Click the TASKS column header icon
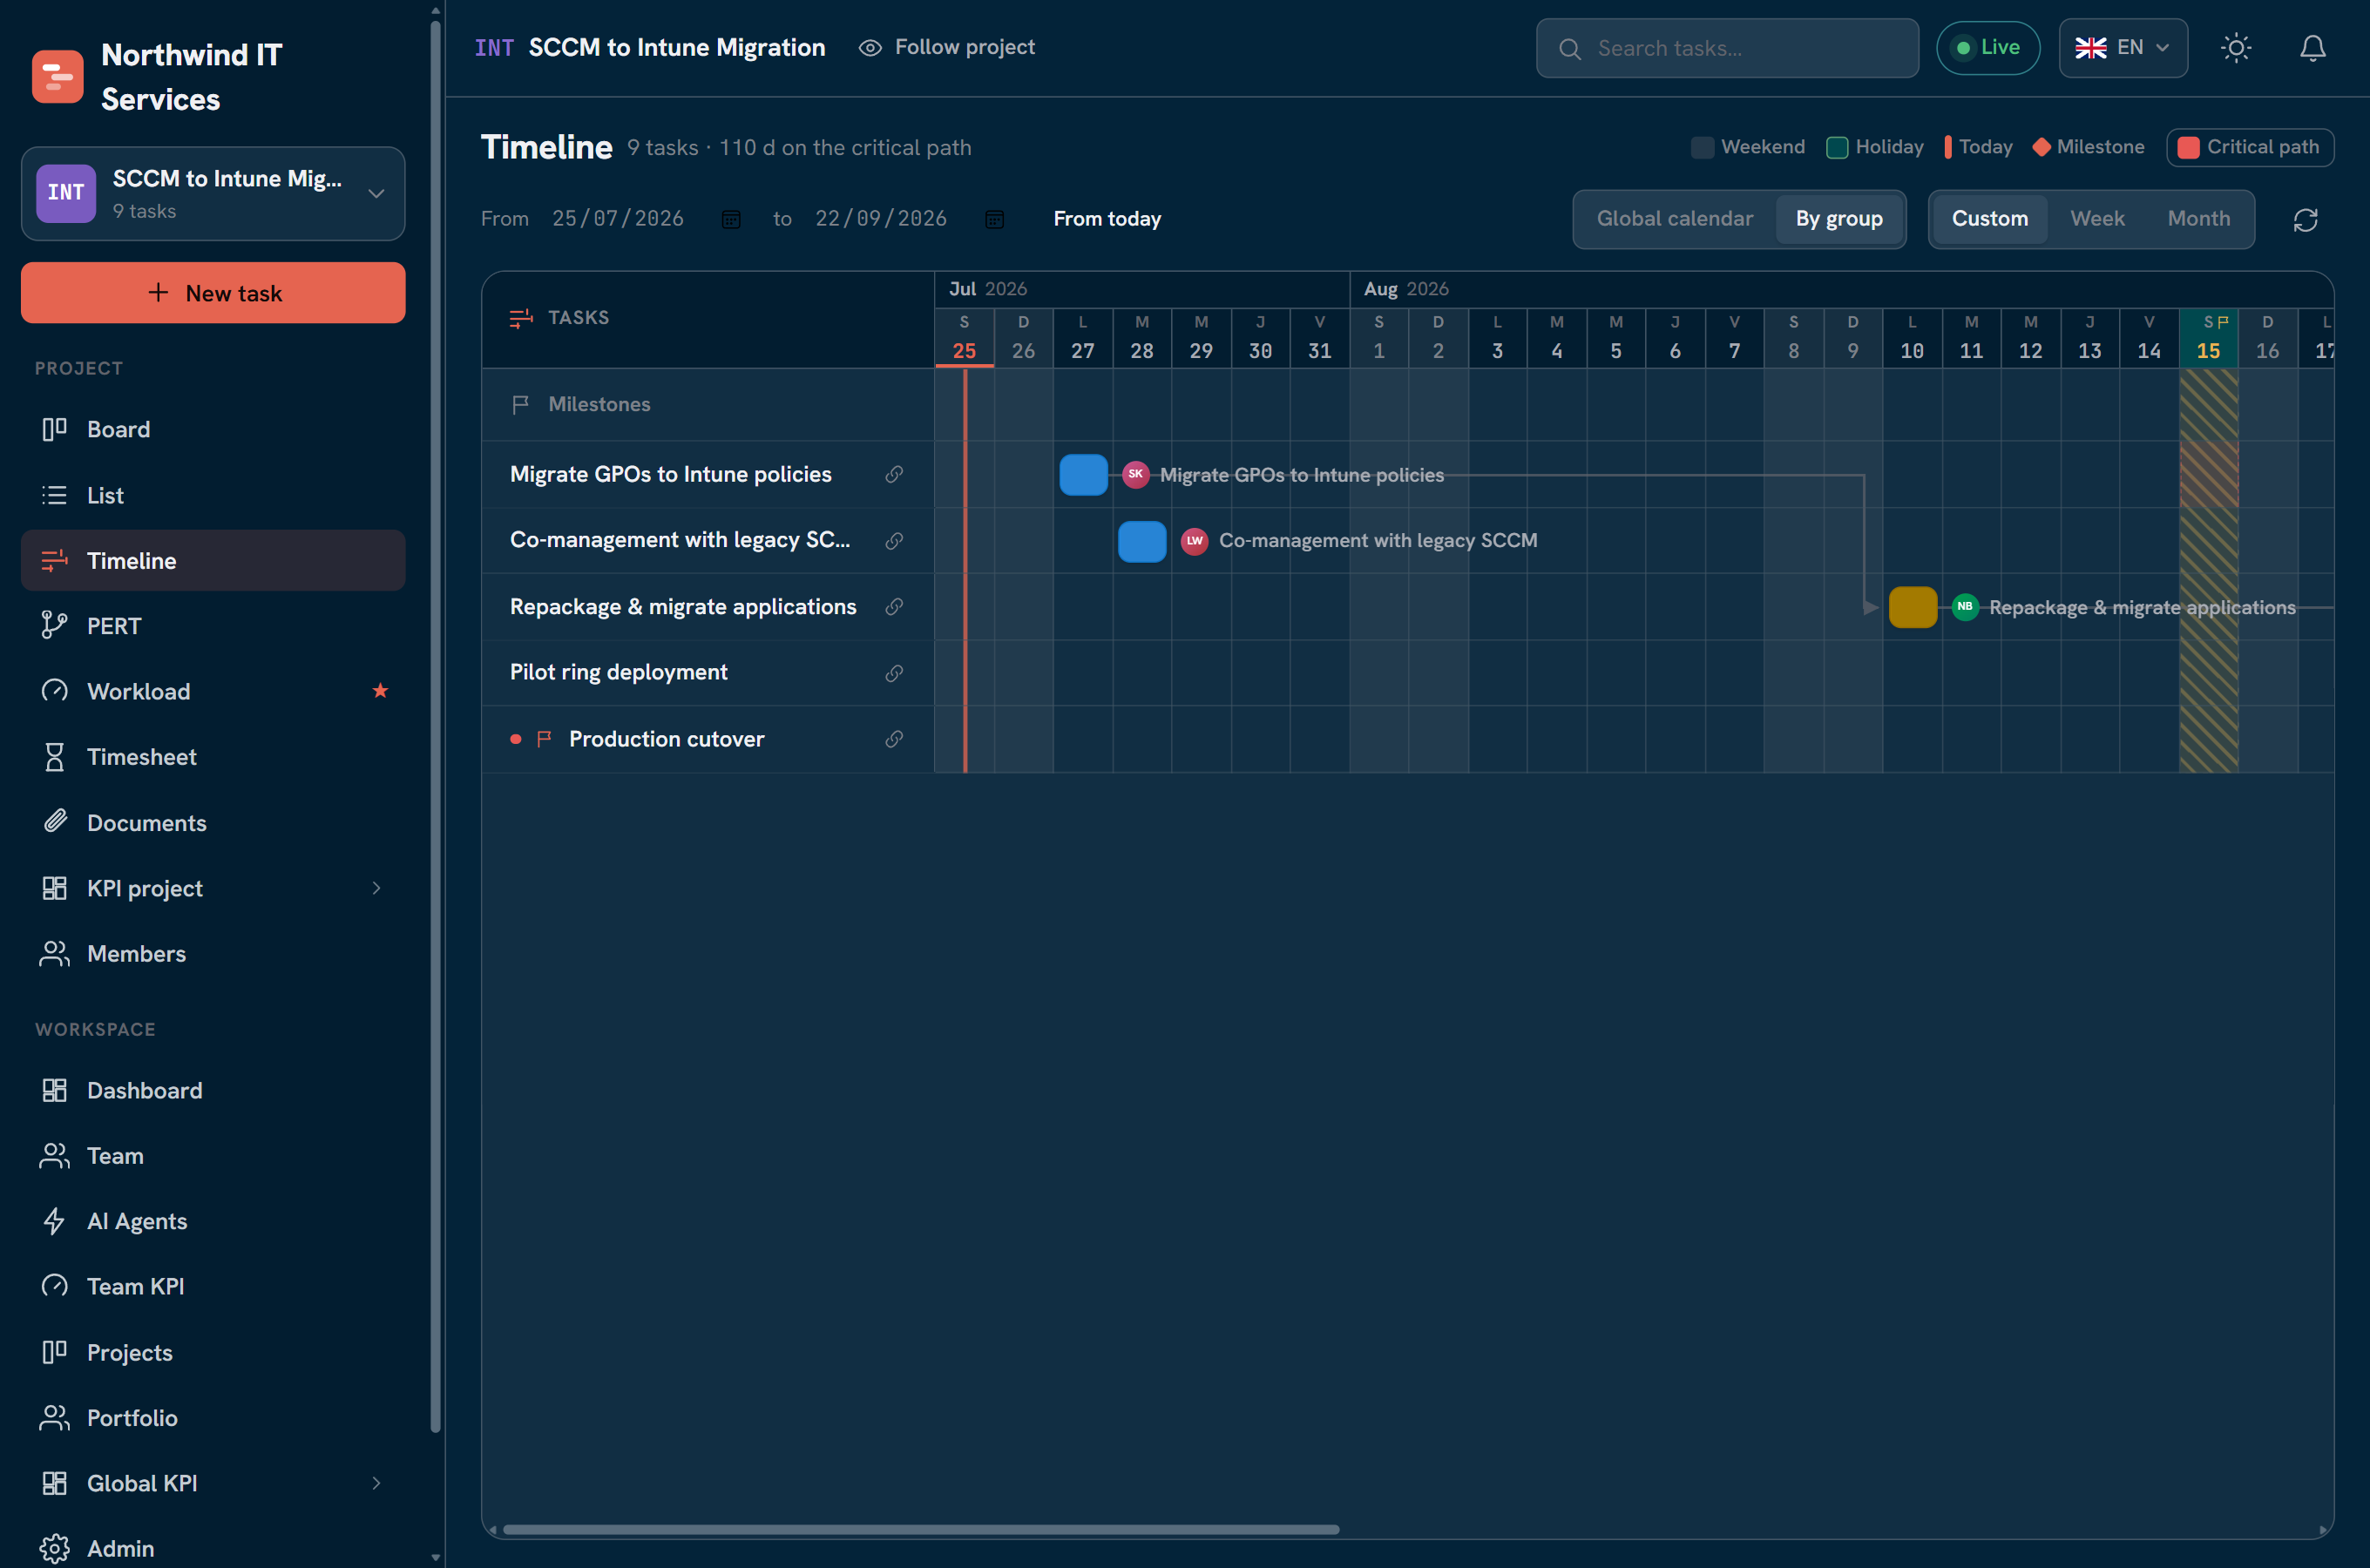 point(521,318)
